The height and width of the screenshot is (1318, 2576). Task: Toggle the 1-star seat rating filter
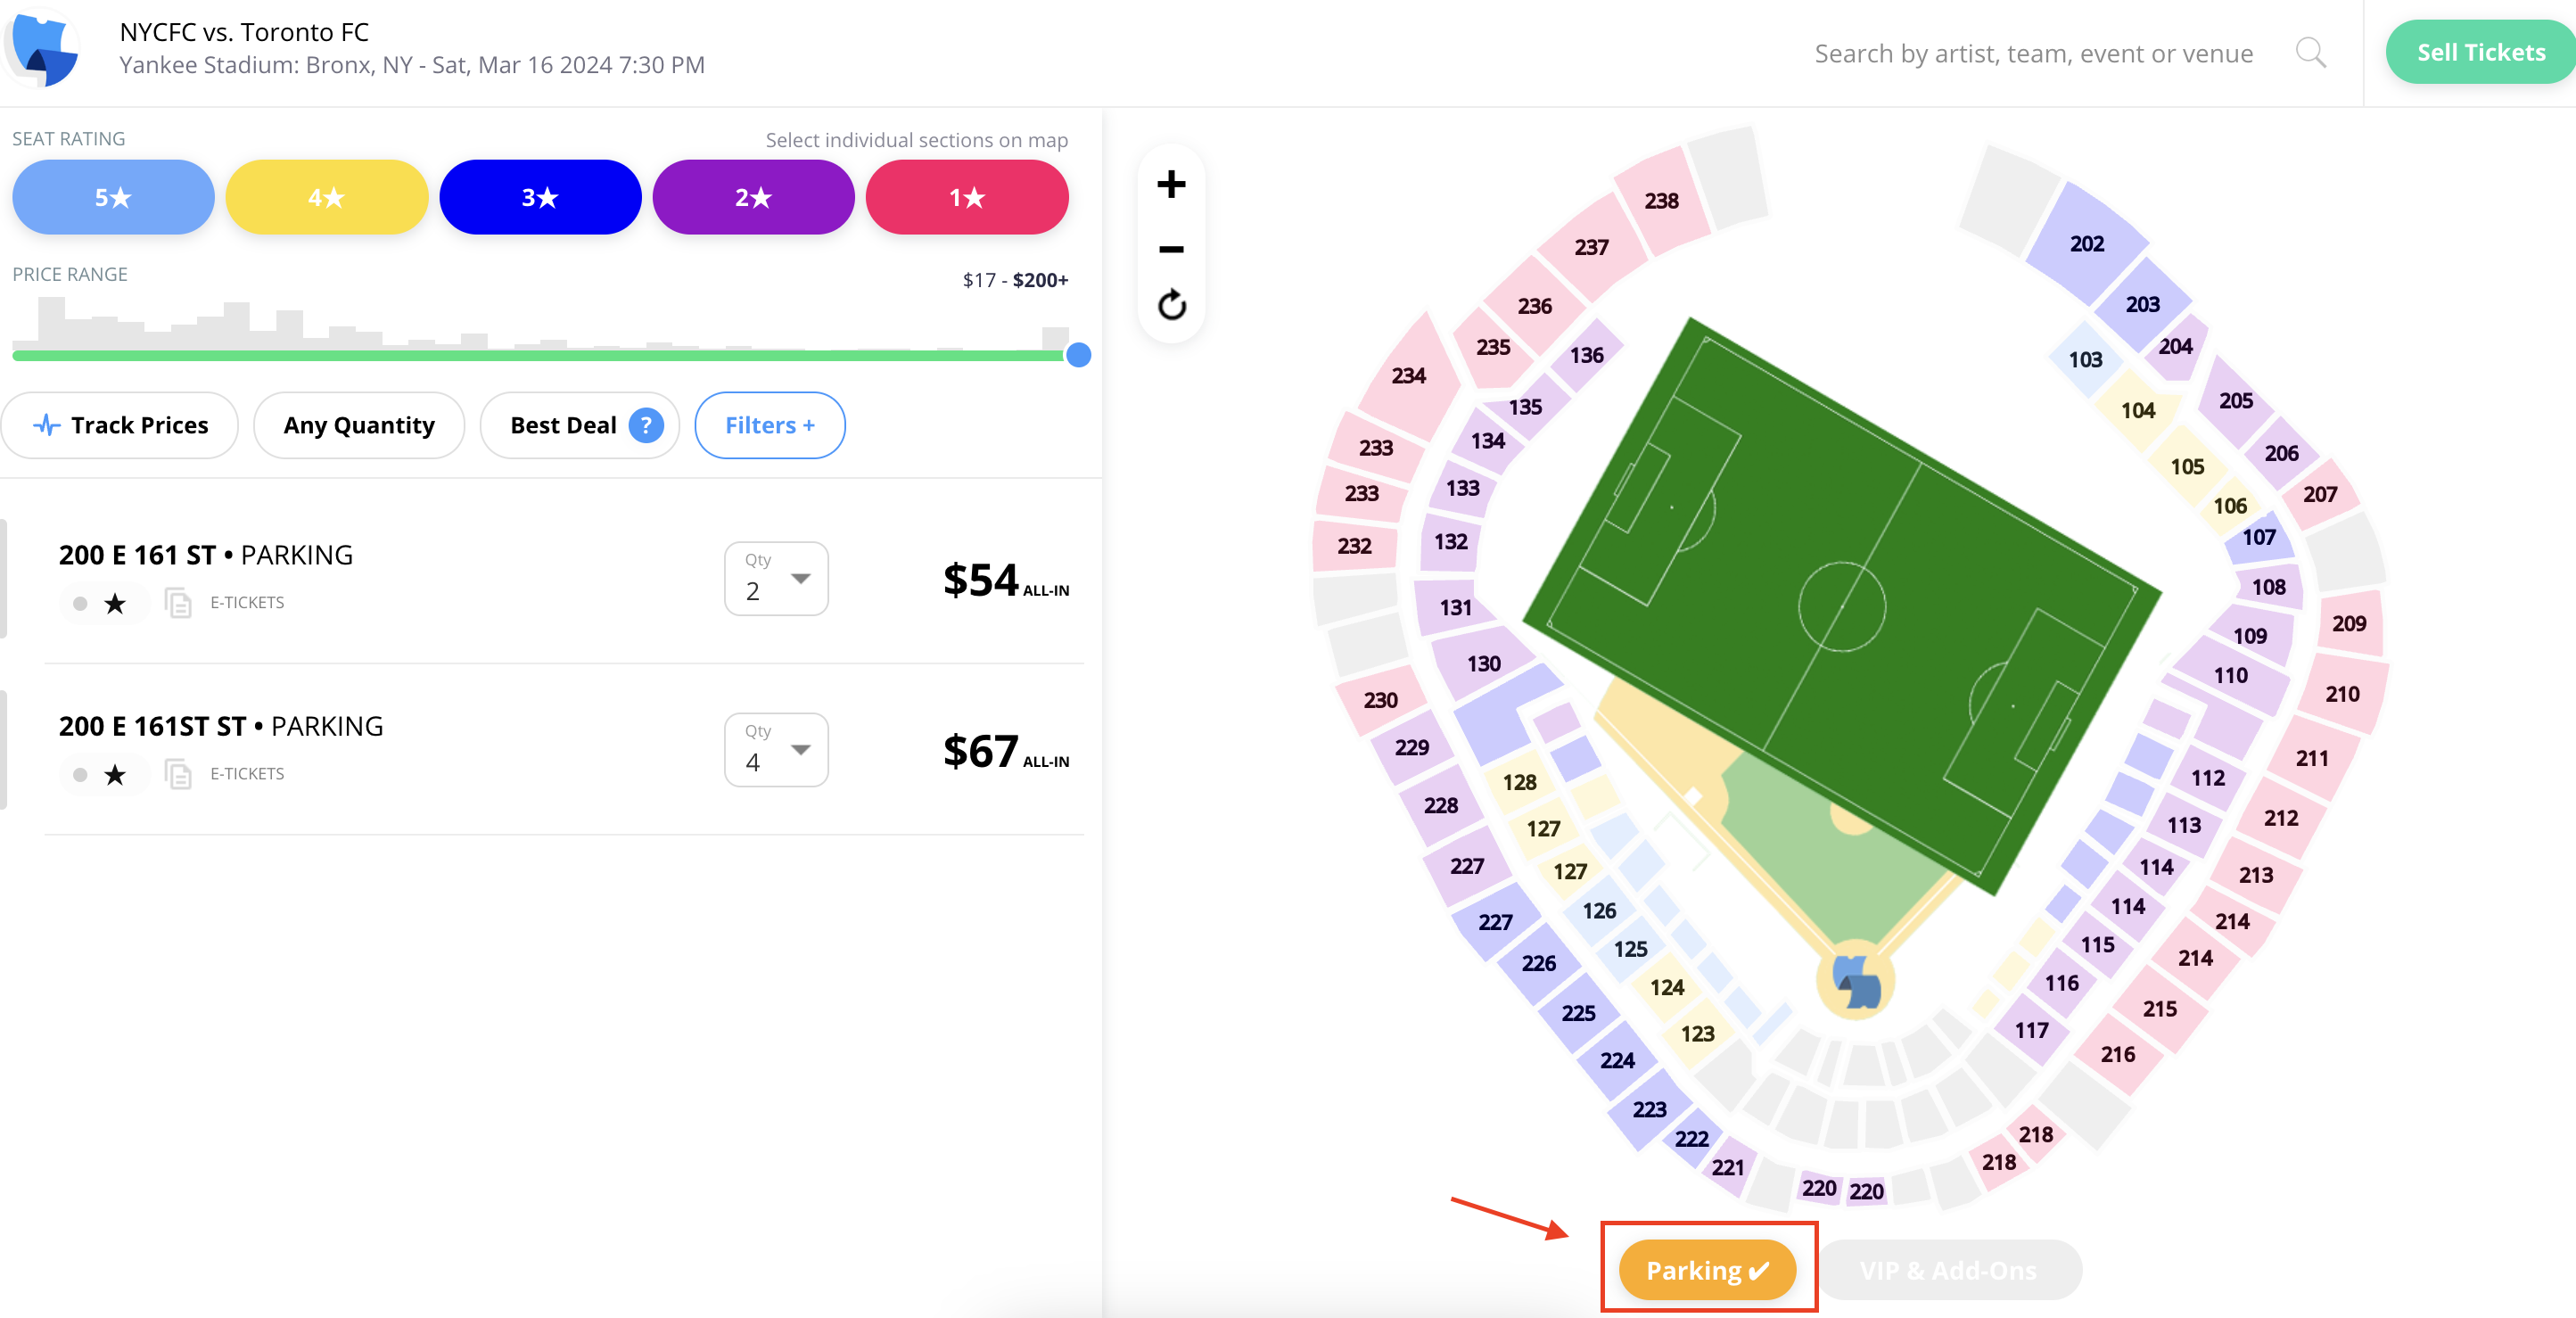click(967, 197)
